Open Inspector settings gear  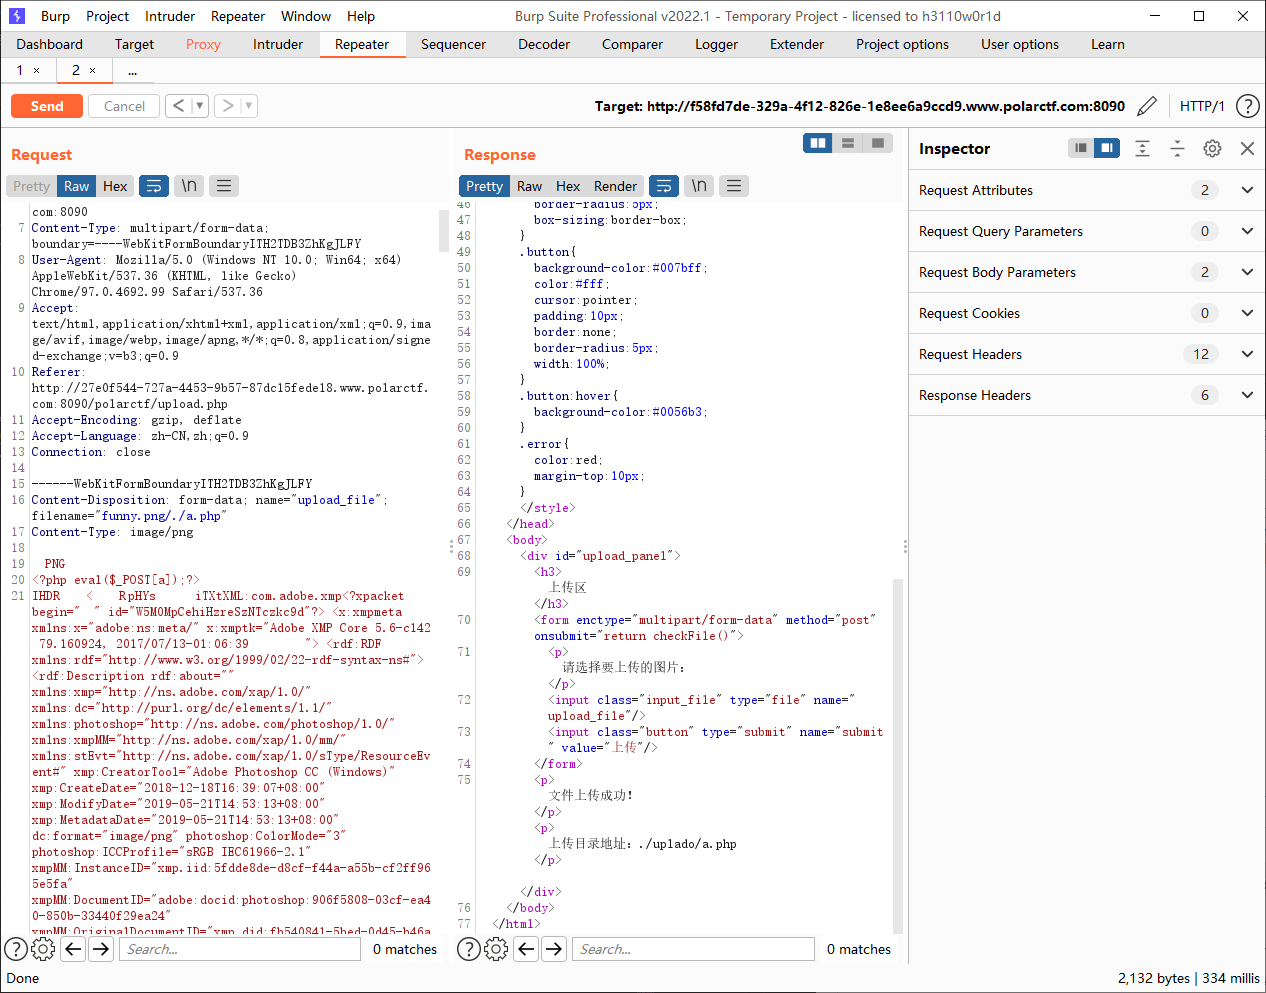pos(1212,148)
